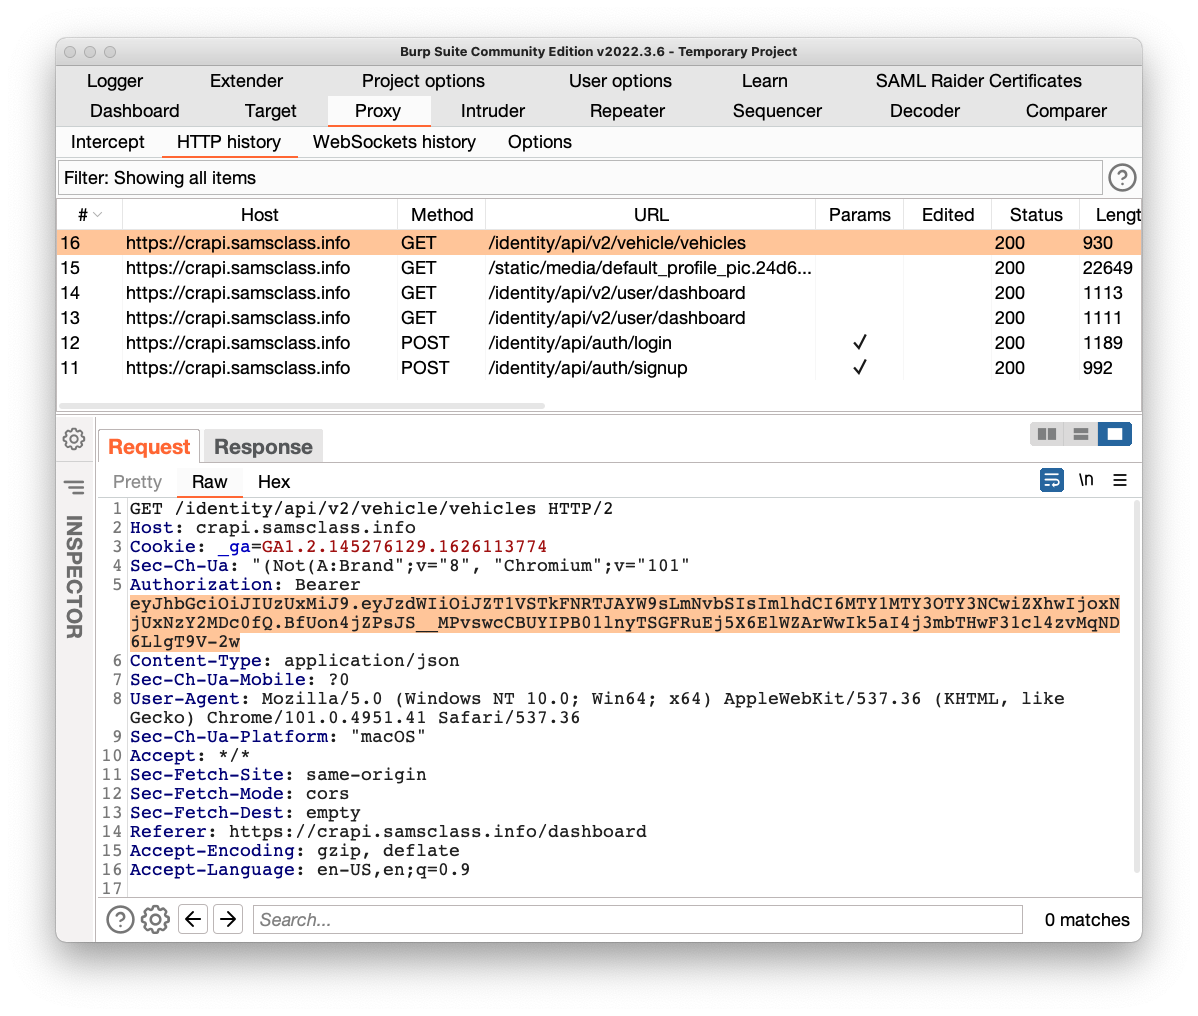Go to previous search match arrow
The height and width of the screenshot is (1016, 1198).
click(193, 919)
